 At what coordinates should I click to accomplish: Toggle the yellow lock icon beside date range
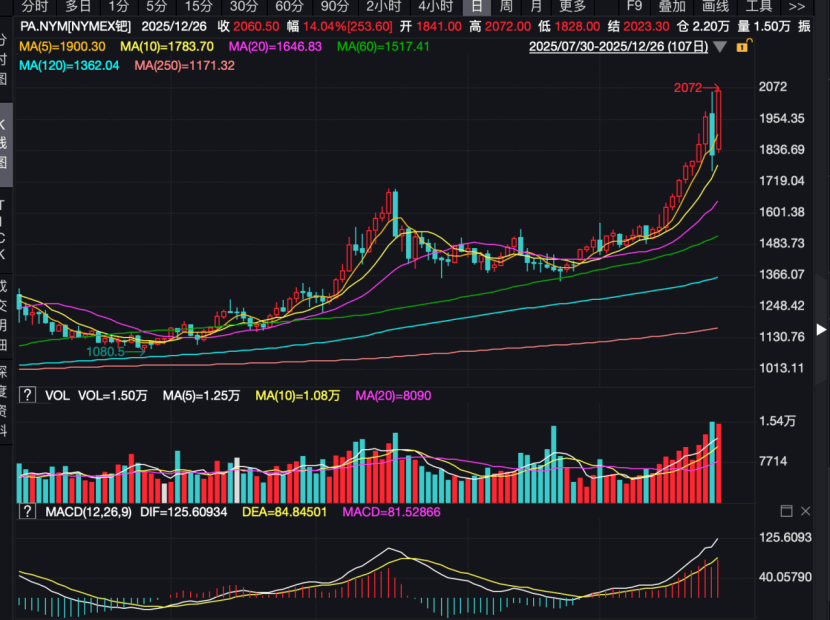tap(742, 46)
